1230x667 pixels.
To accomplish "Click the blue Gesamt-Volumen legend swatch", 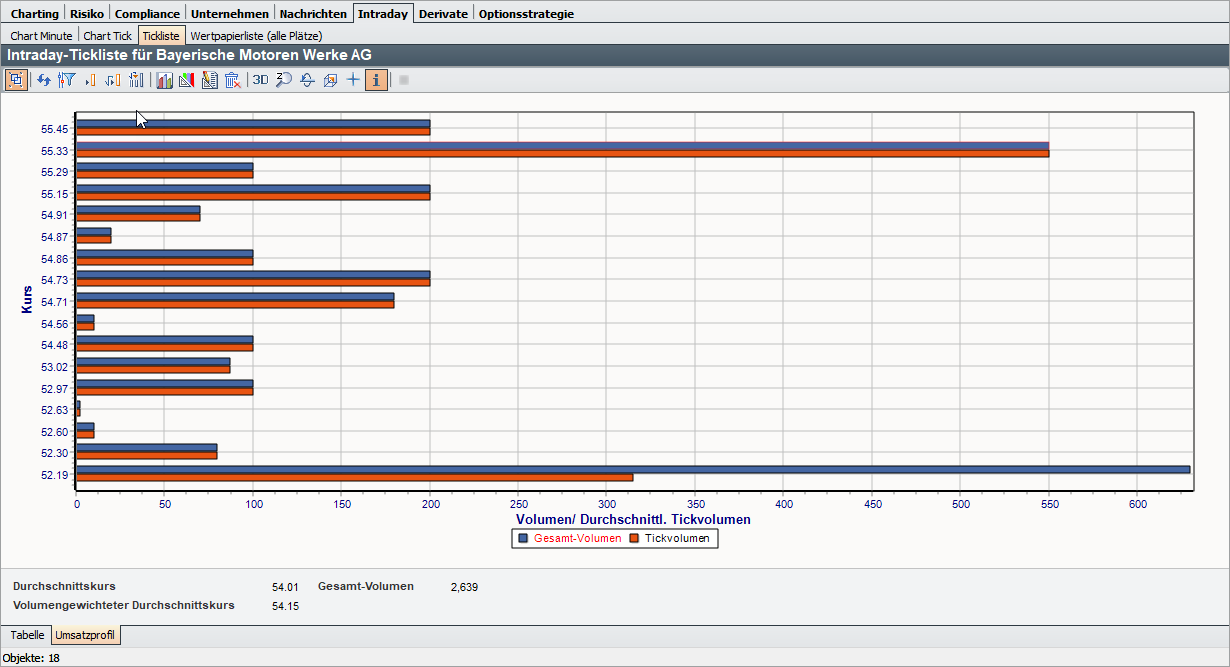I will click(523, 538).
